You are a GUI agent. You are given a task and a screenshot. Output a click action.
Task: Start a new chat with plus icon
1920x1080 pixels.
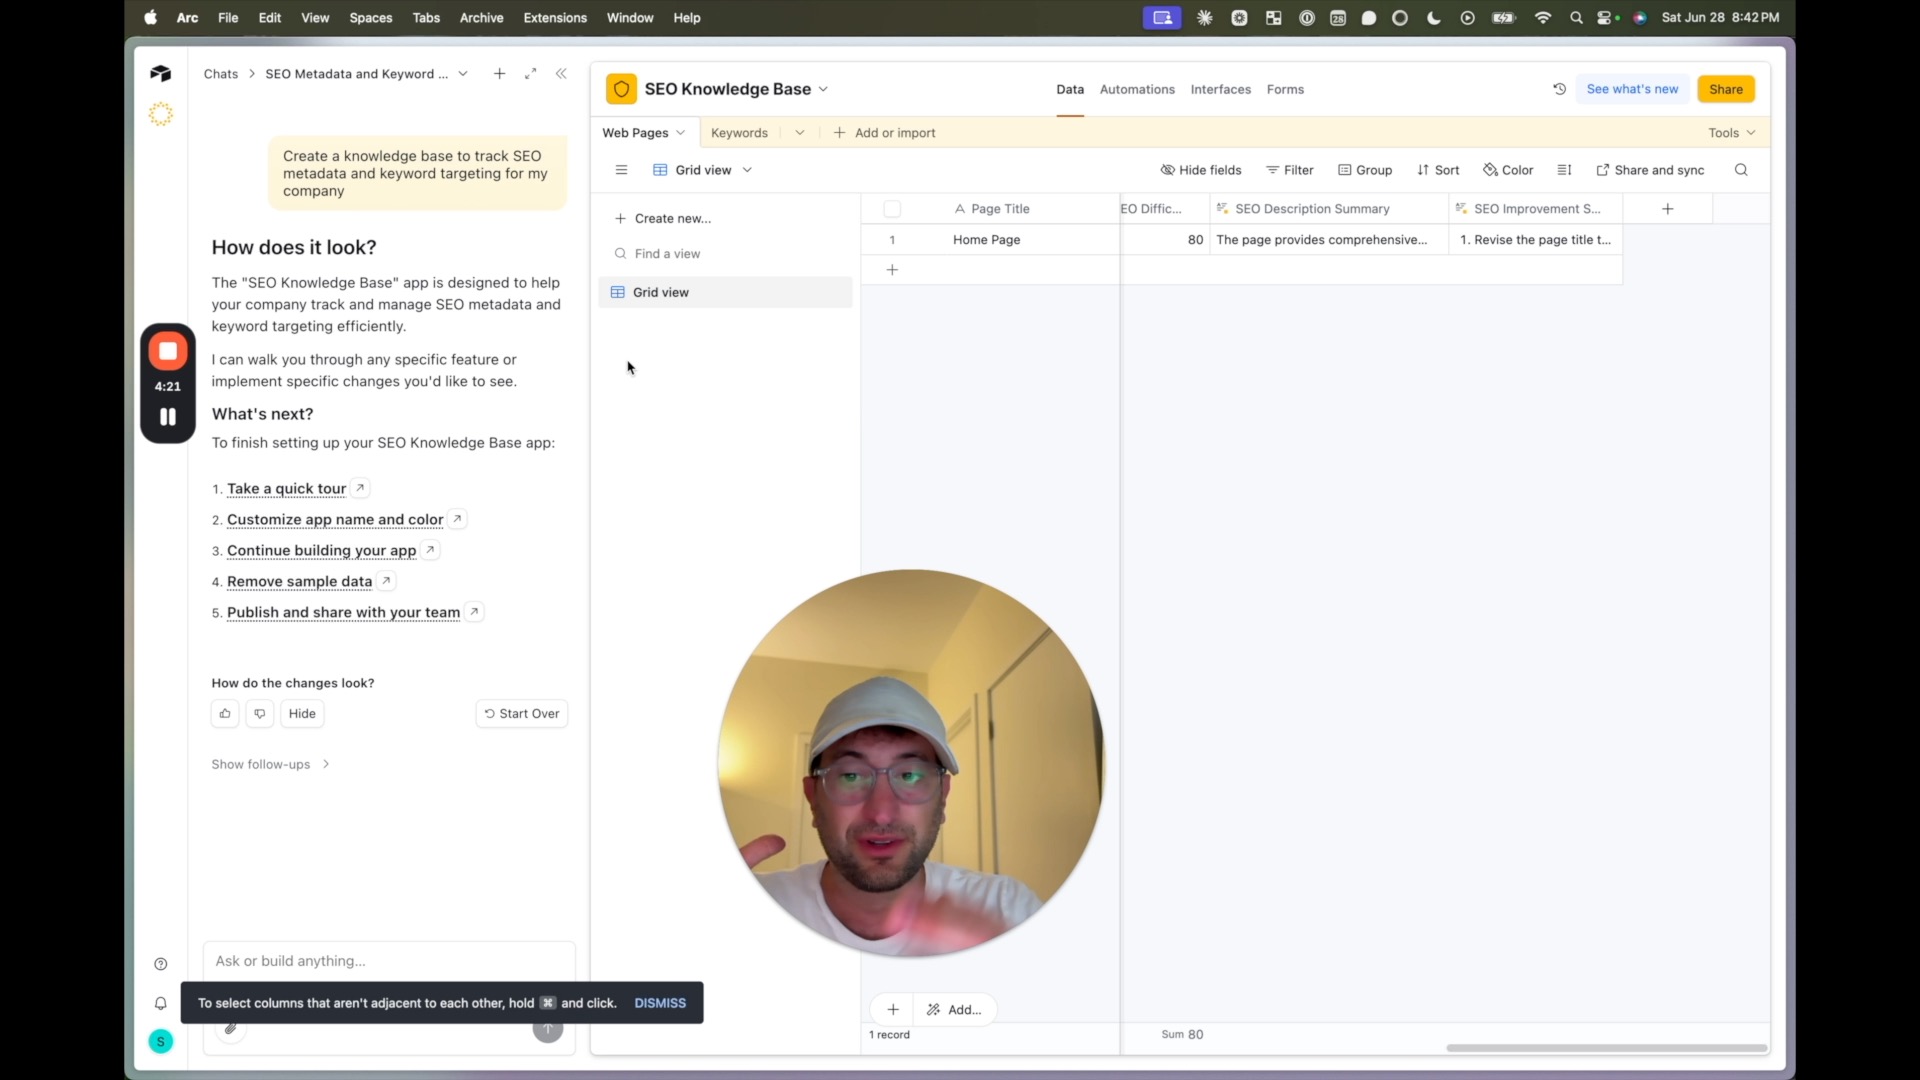(499, 73)
